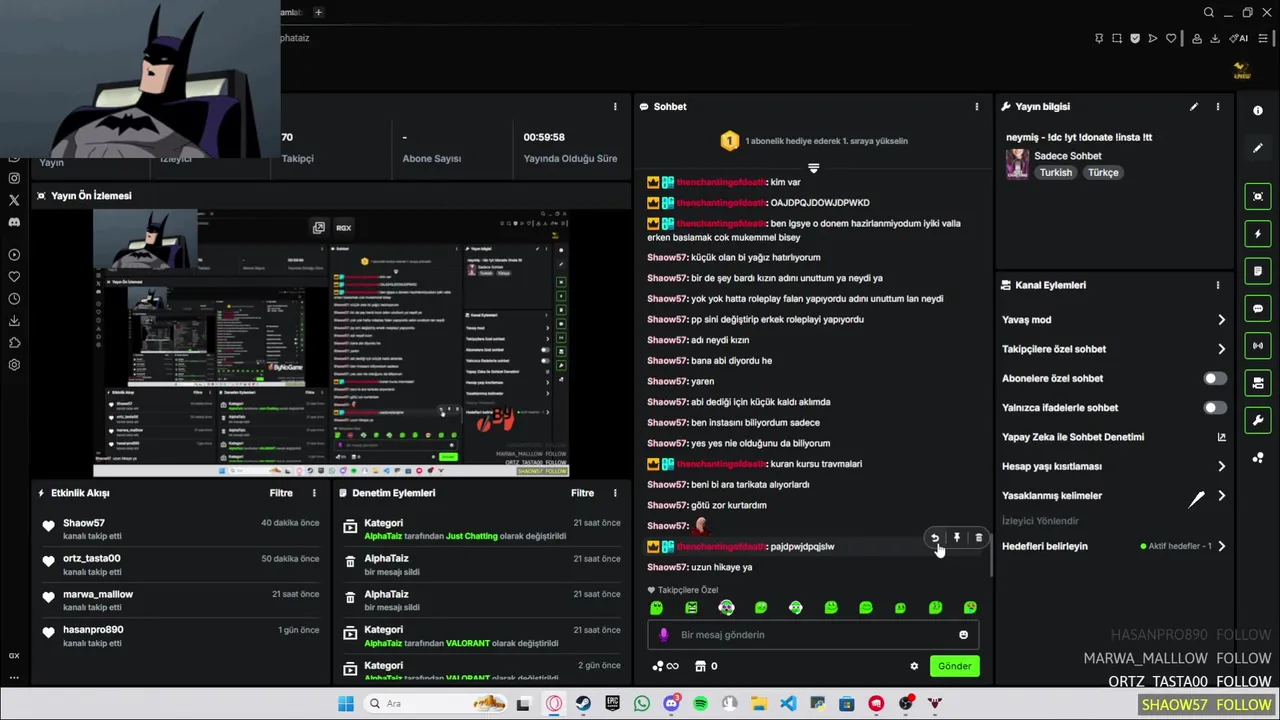Open Steam from the taskbar

pos(583,704)
